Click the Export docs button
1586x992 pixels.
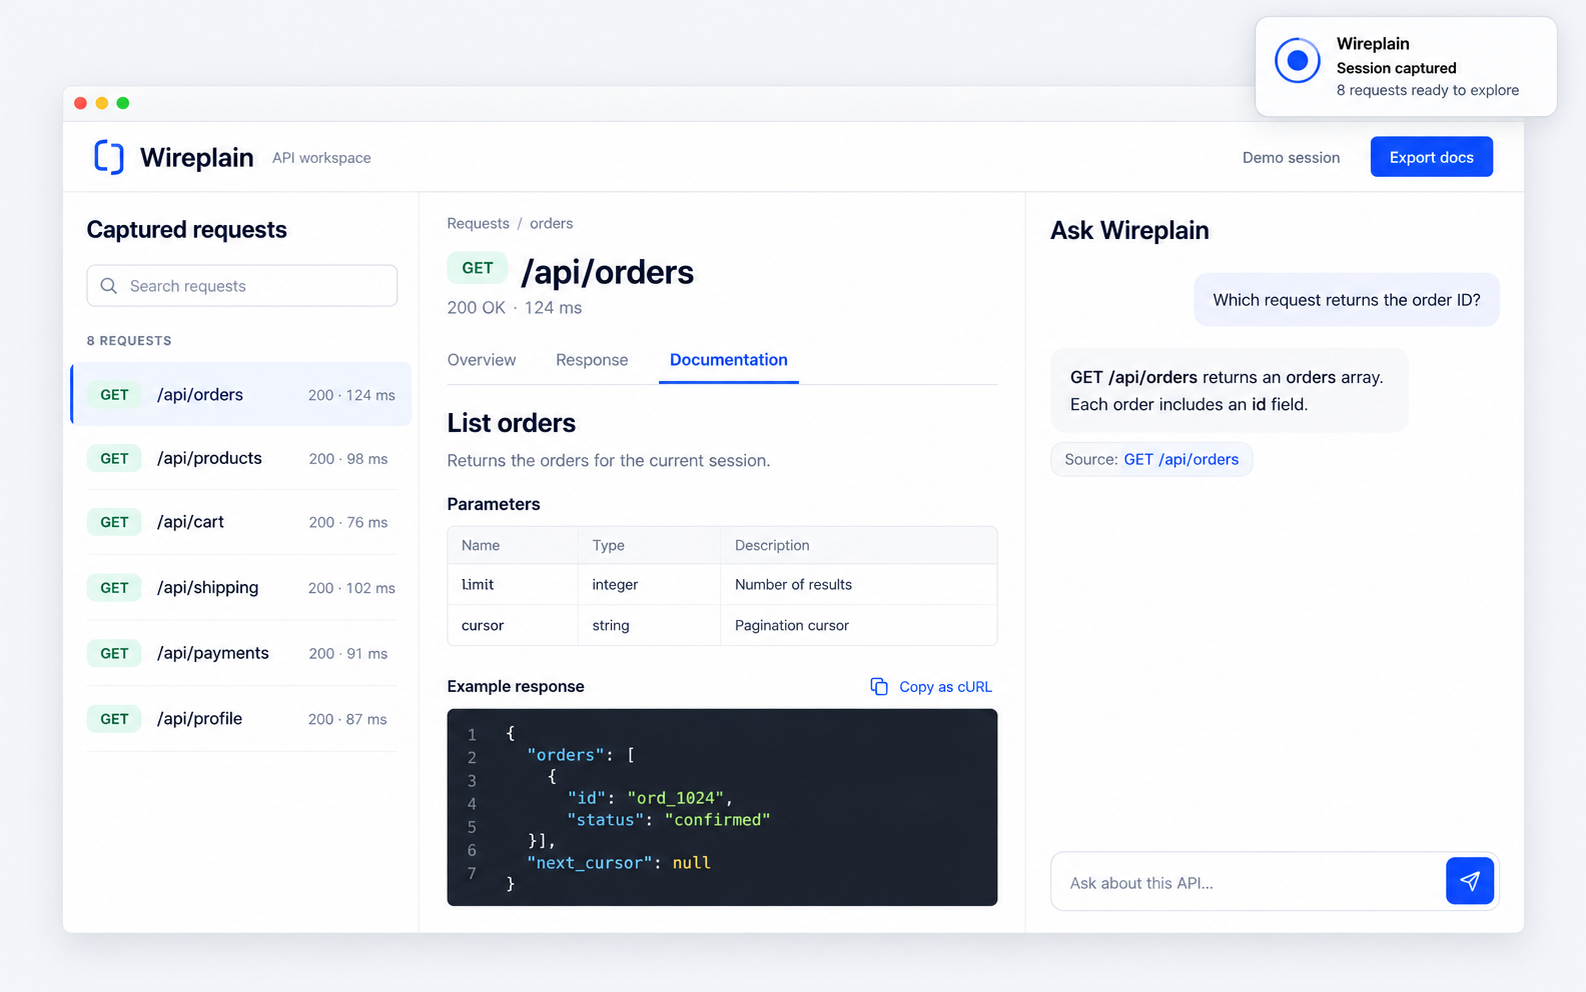coord(1431,157)
